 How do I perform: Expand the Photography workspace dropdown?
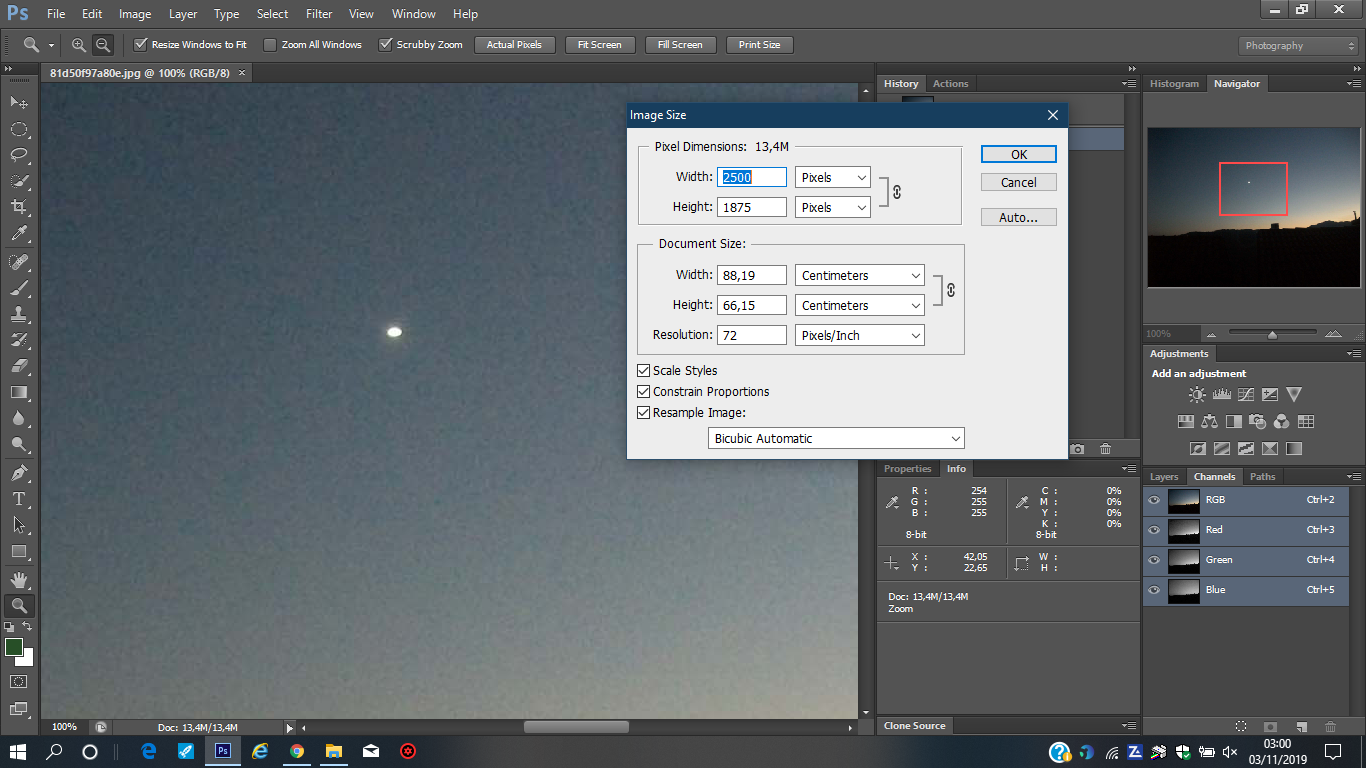1298,46
